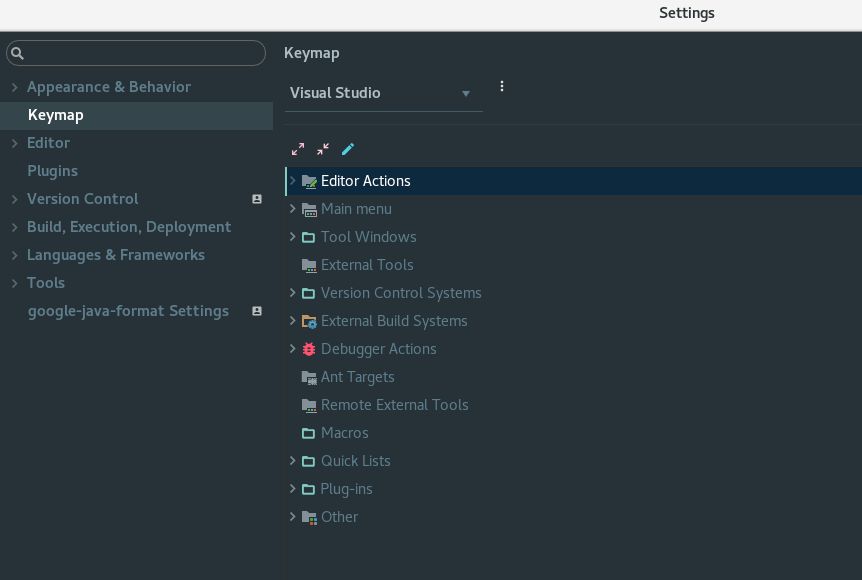
Task: Select Keymap in the settings sidebar
Action: pyautogui.click(x=136, y=115)
